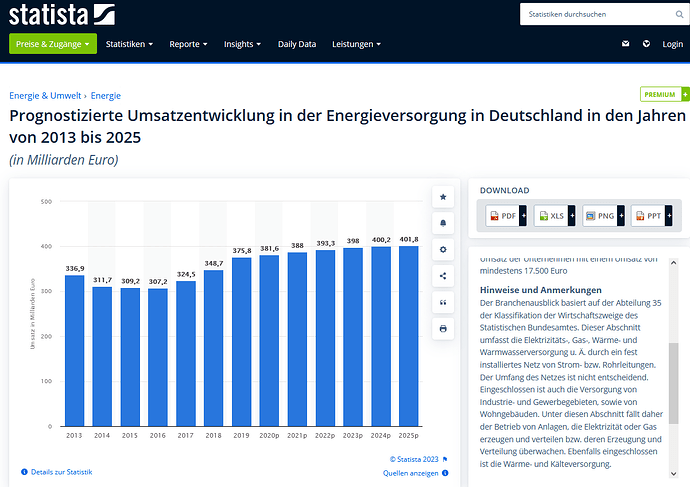Click the star favorite icon beside chart

tap(443, 197)
